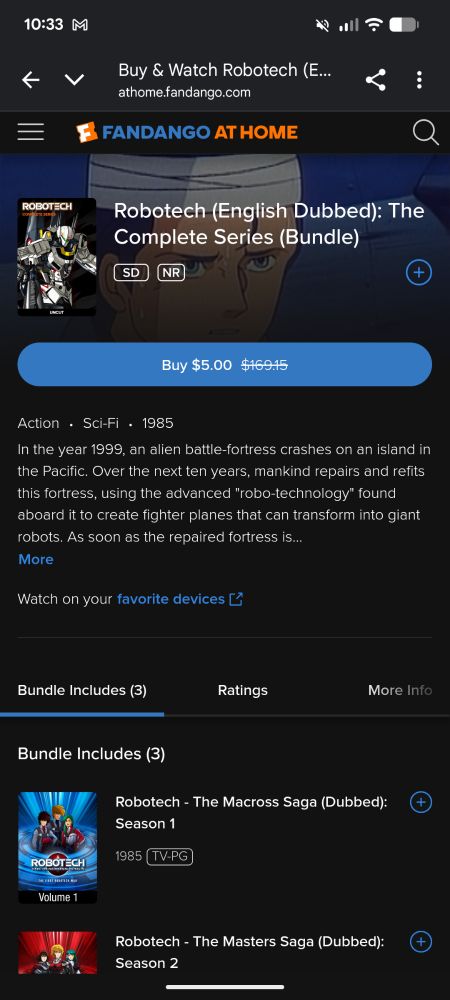Open the favorite devices link

171,599
